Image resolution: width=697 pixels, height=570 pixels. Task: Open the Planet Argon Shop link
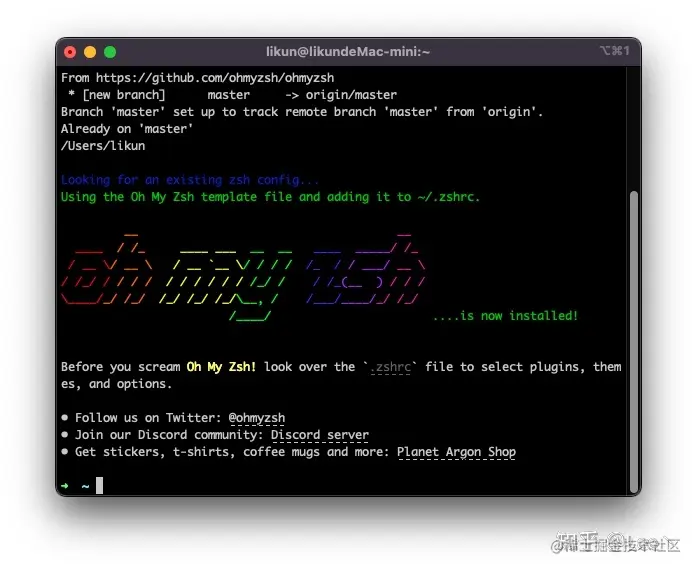coord(456,452)
